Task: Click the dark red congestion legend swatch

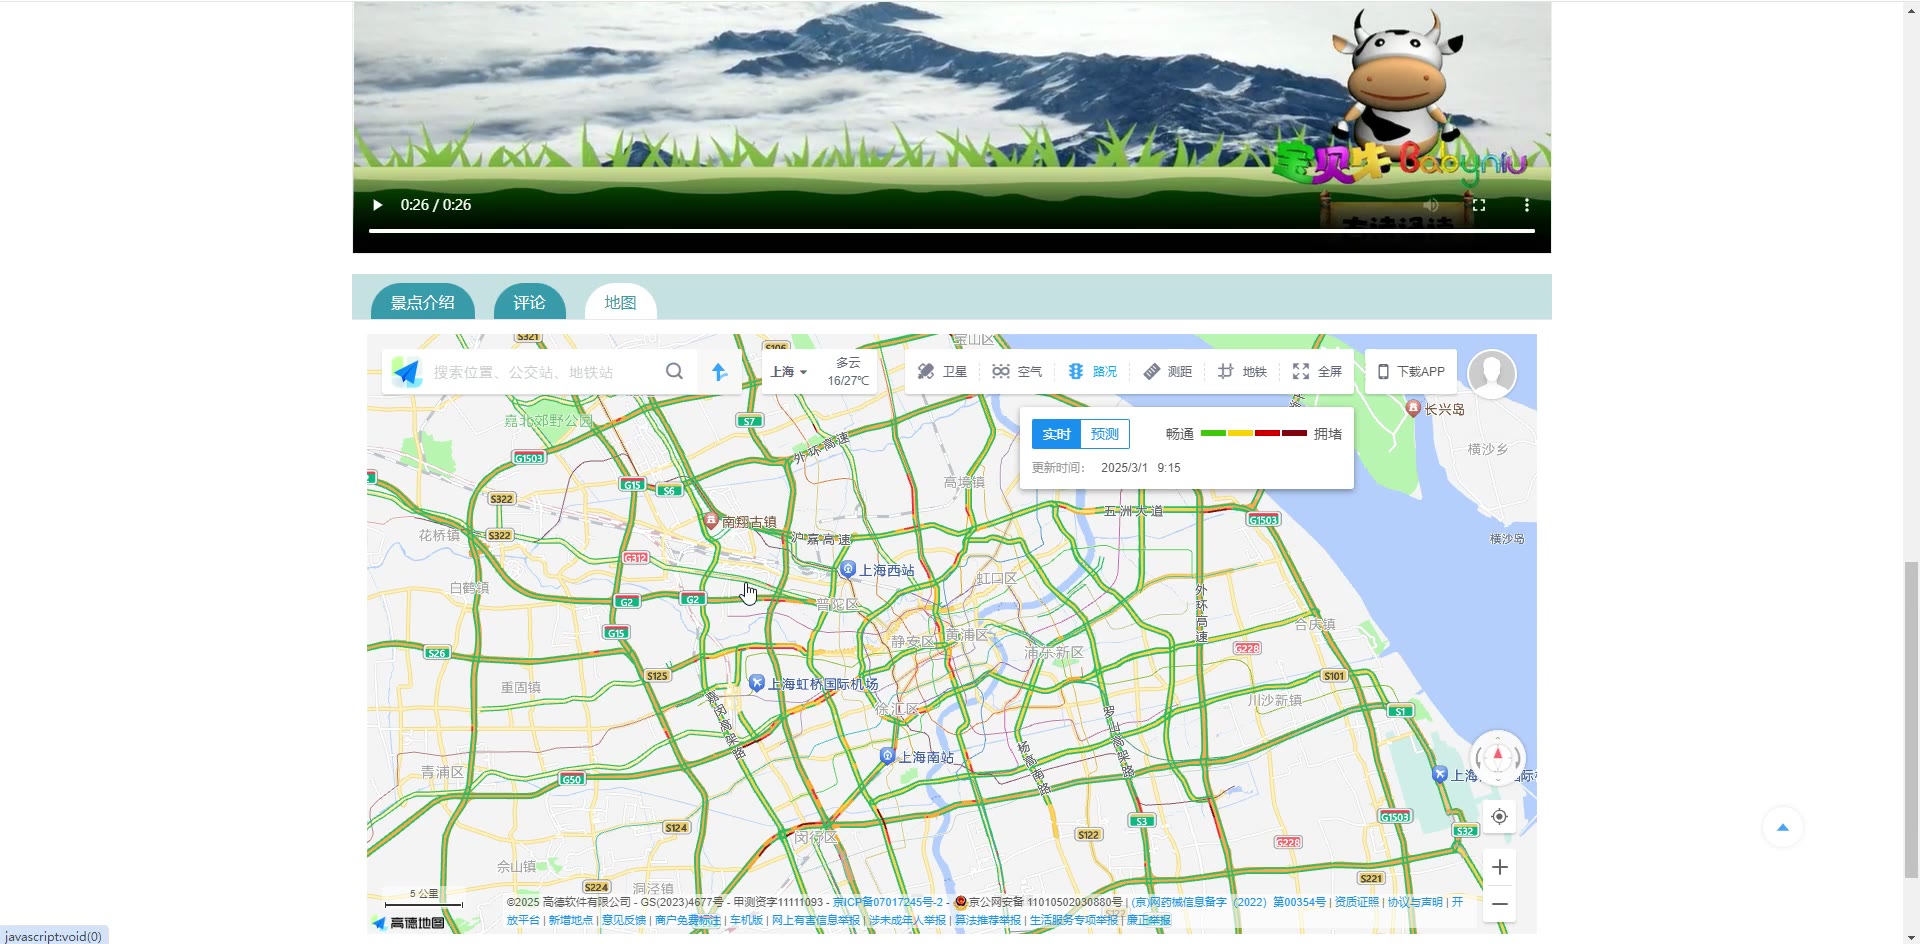Action: click(1295, 433)
